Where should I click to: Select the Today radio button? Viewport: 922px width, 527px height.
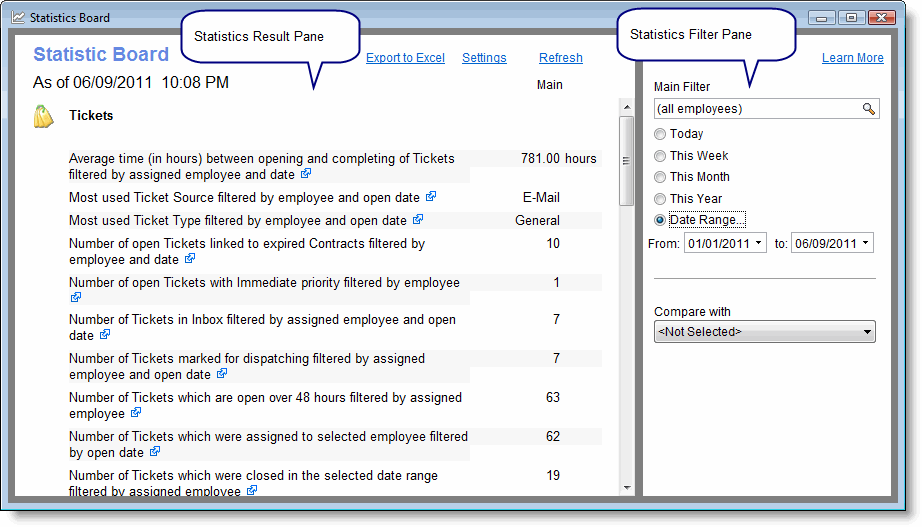(x=660, y=134)
